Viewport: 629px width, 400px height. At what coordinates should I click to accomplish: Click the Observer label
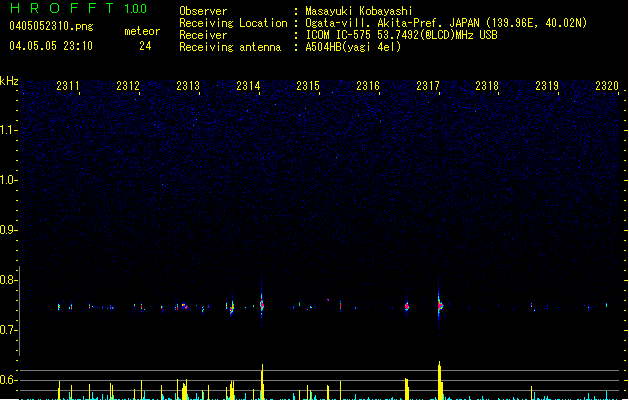(203, 11)
